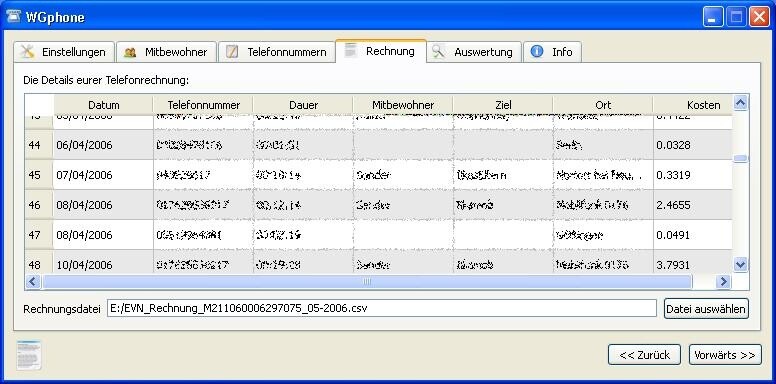The width and height of the screenshot is (776, 384).
Task: Click the WGphone title bar icon
Action: [x=13, y=17]
